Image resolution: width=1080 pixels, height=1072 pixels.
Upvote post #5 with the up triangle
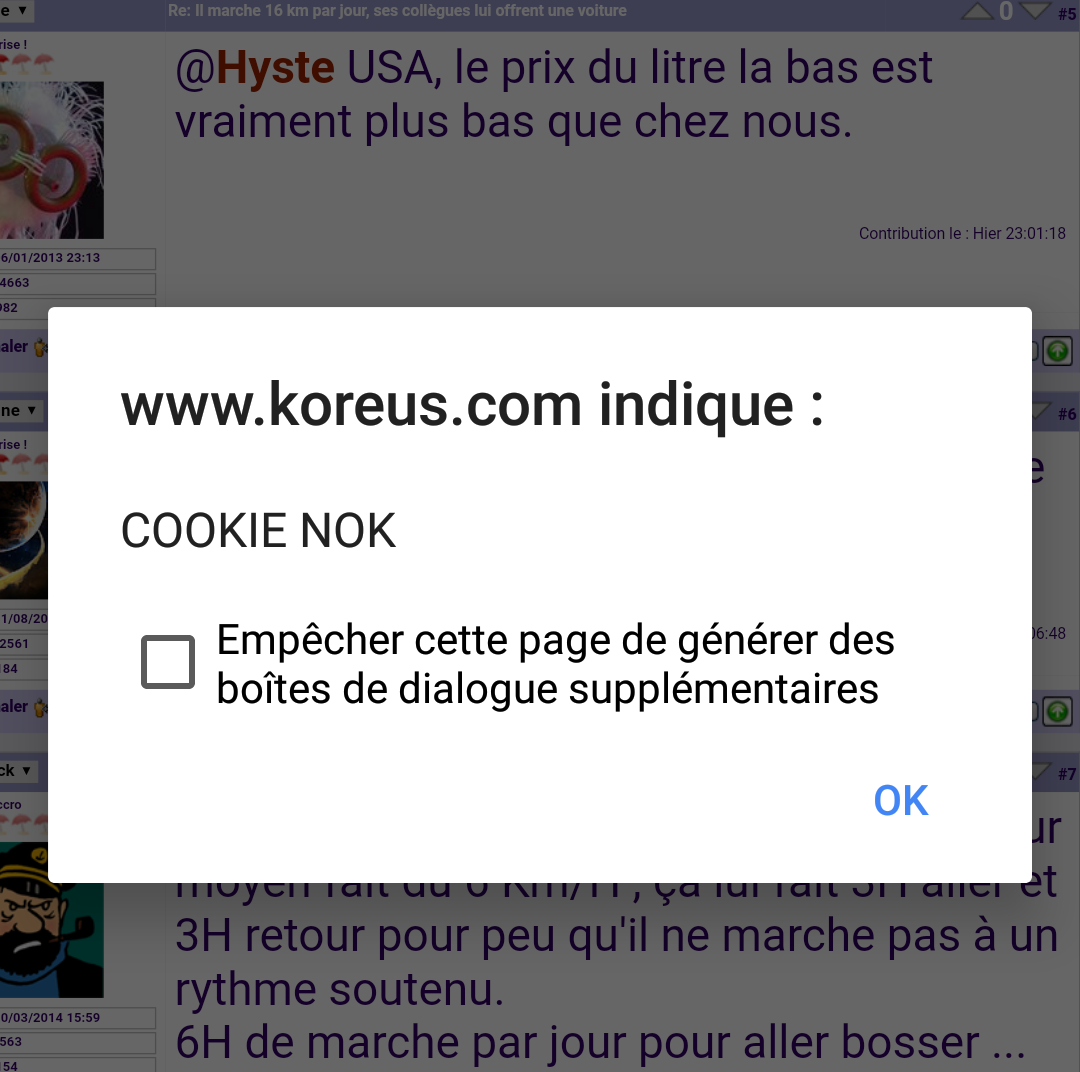pyautogui.click(x=977, y=11)
